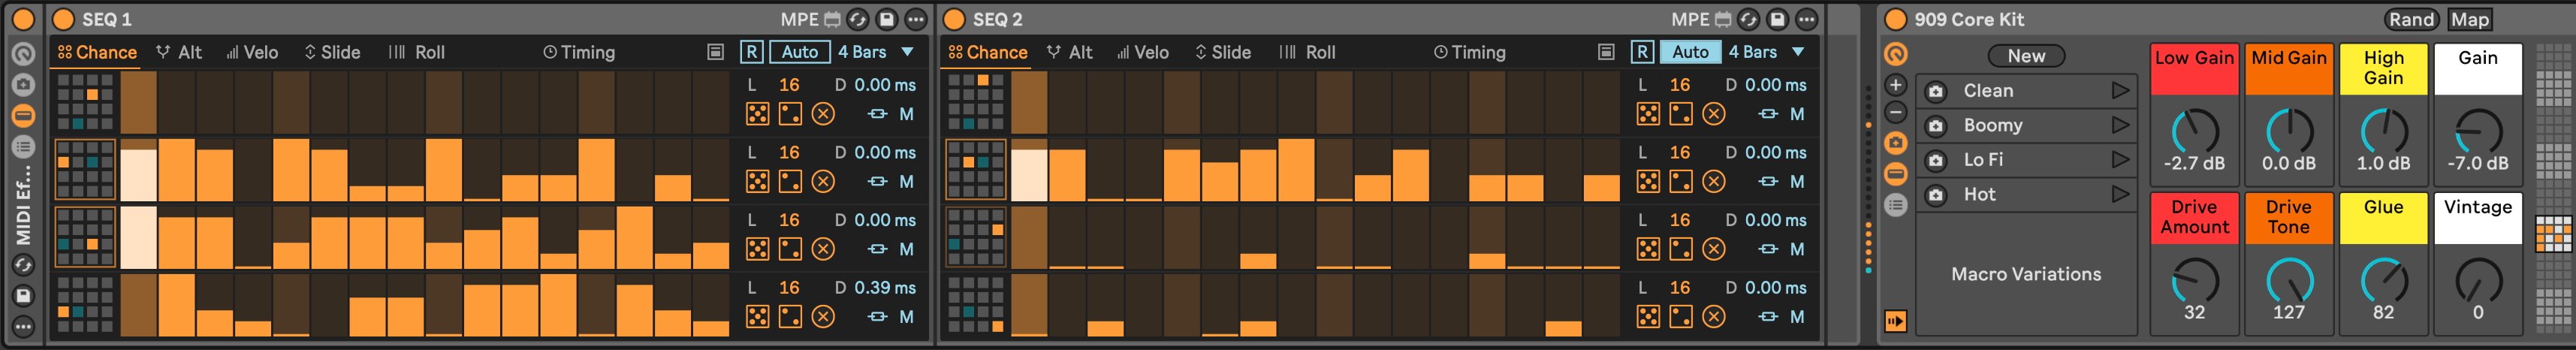Toggle the SEQ 1 device on/off
The width and height of the screenshot is (2576, 350).
click(64, 19)
